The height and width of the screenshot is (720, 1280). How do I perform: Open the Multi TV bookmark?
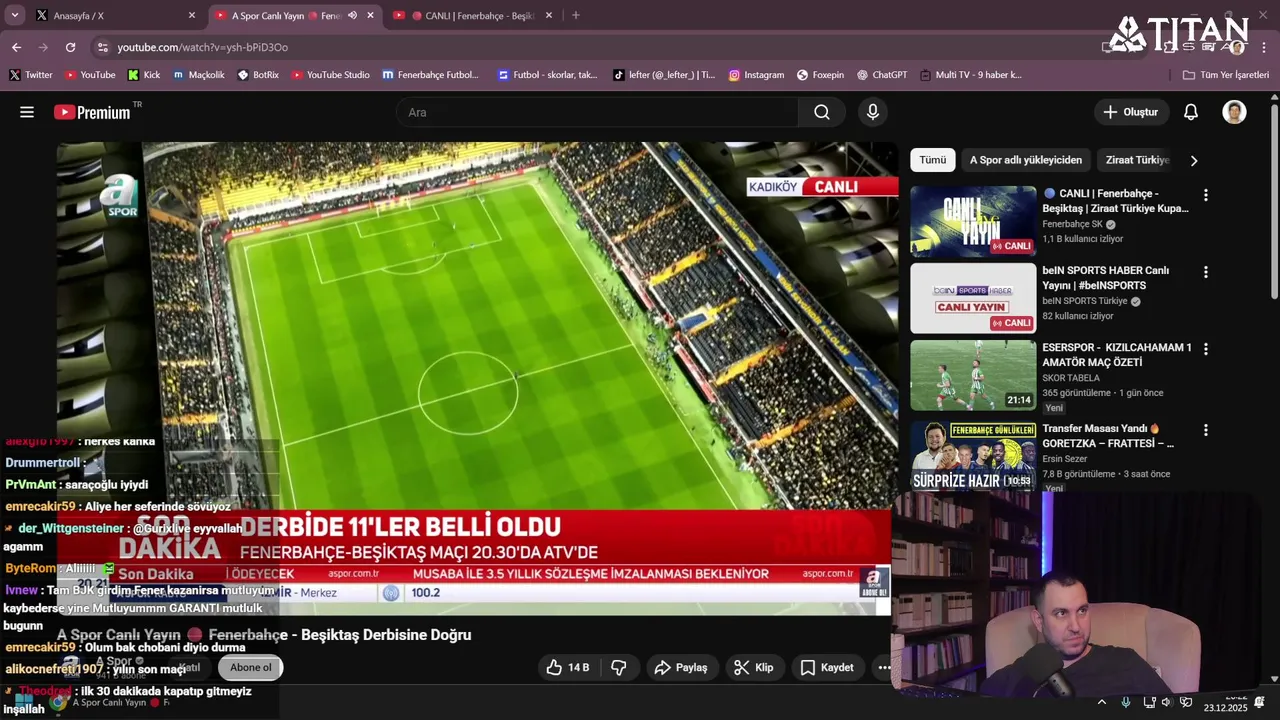click(970, 75)
